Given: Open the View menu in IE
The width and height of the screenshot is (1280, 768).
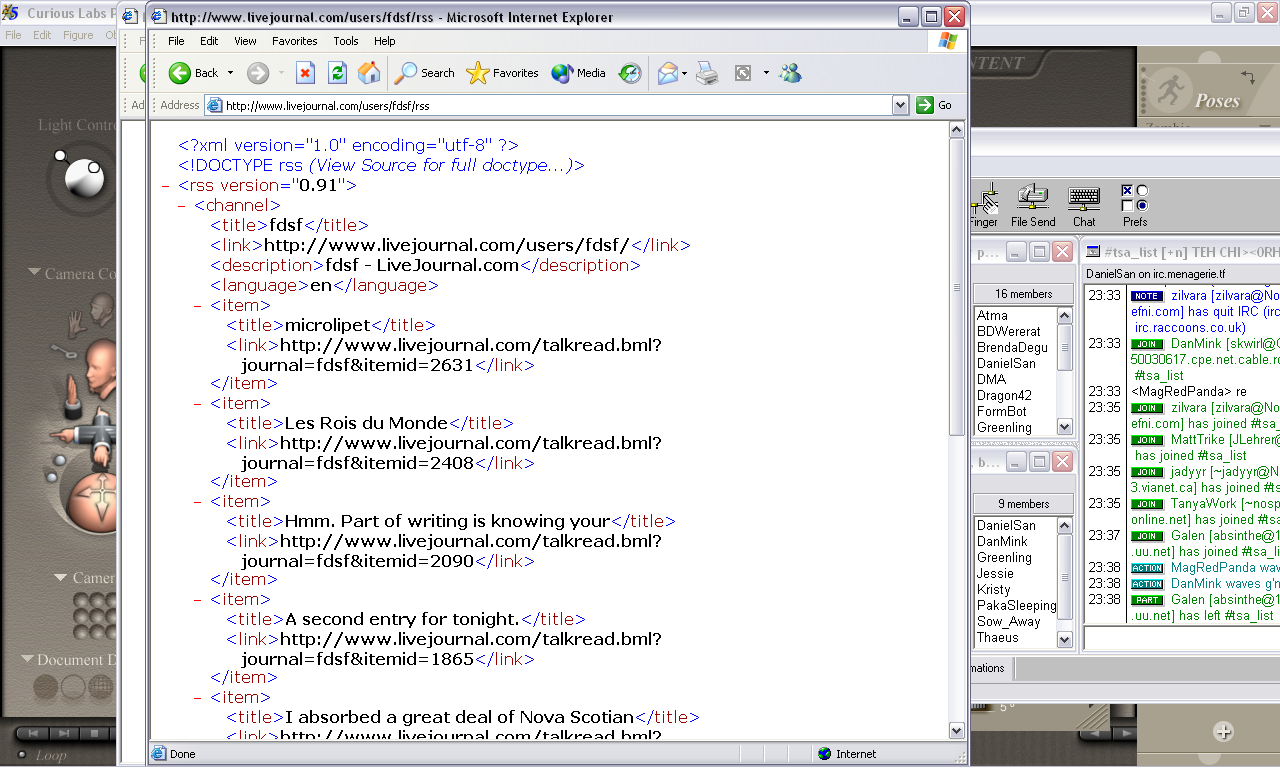Looking at the screenshot, I should [245, 41].
